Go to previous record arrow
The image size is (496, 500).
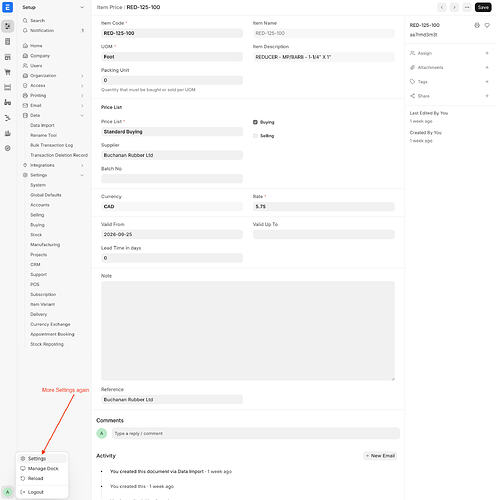click(x=442, y=7)
